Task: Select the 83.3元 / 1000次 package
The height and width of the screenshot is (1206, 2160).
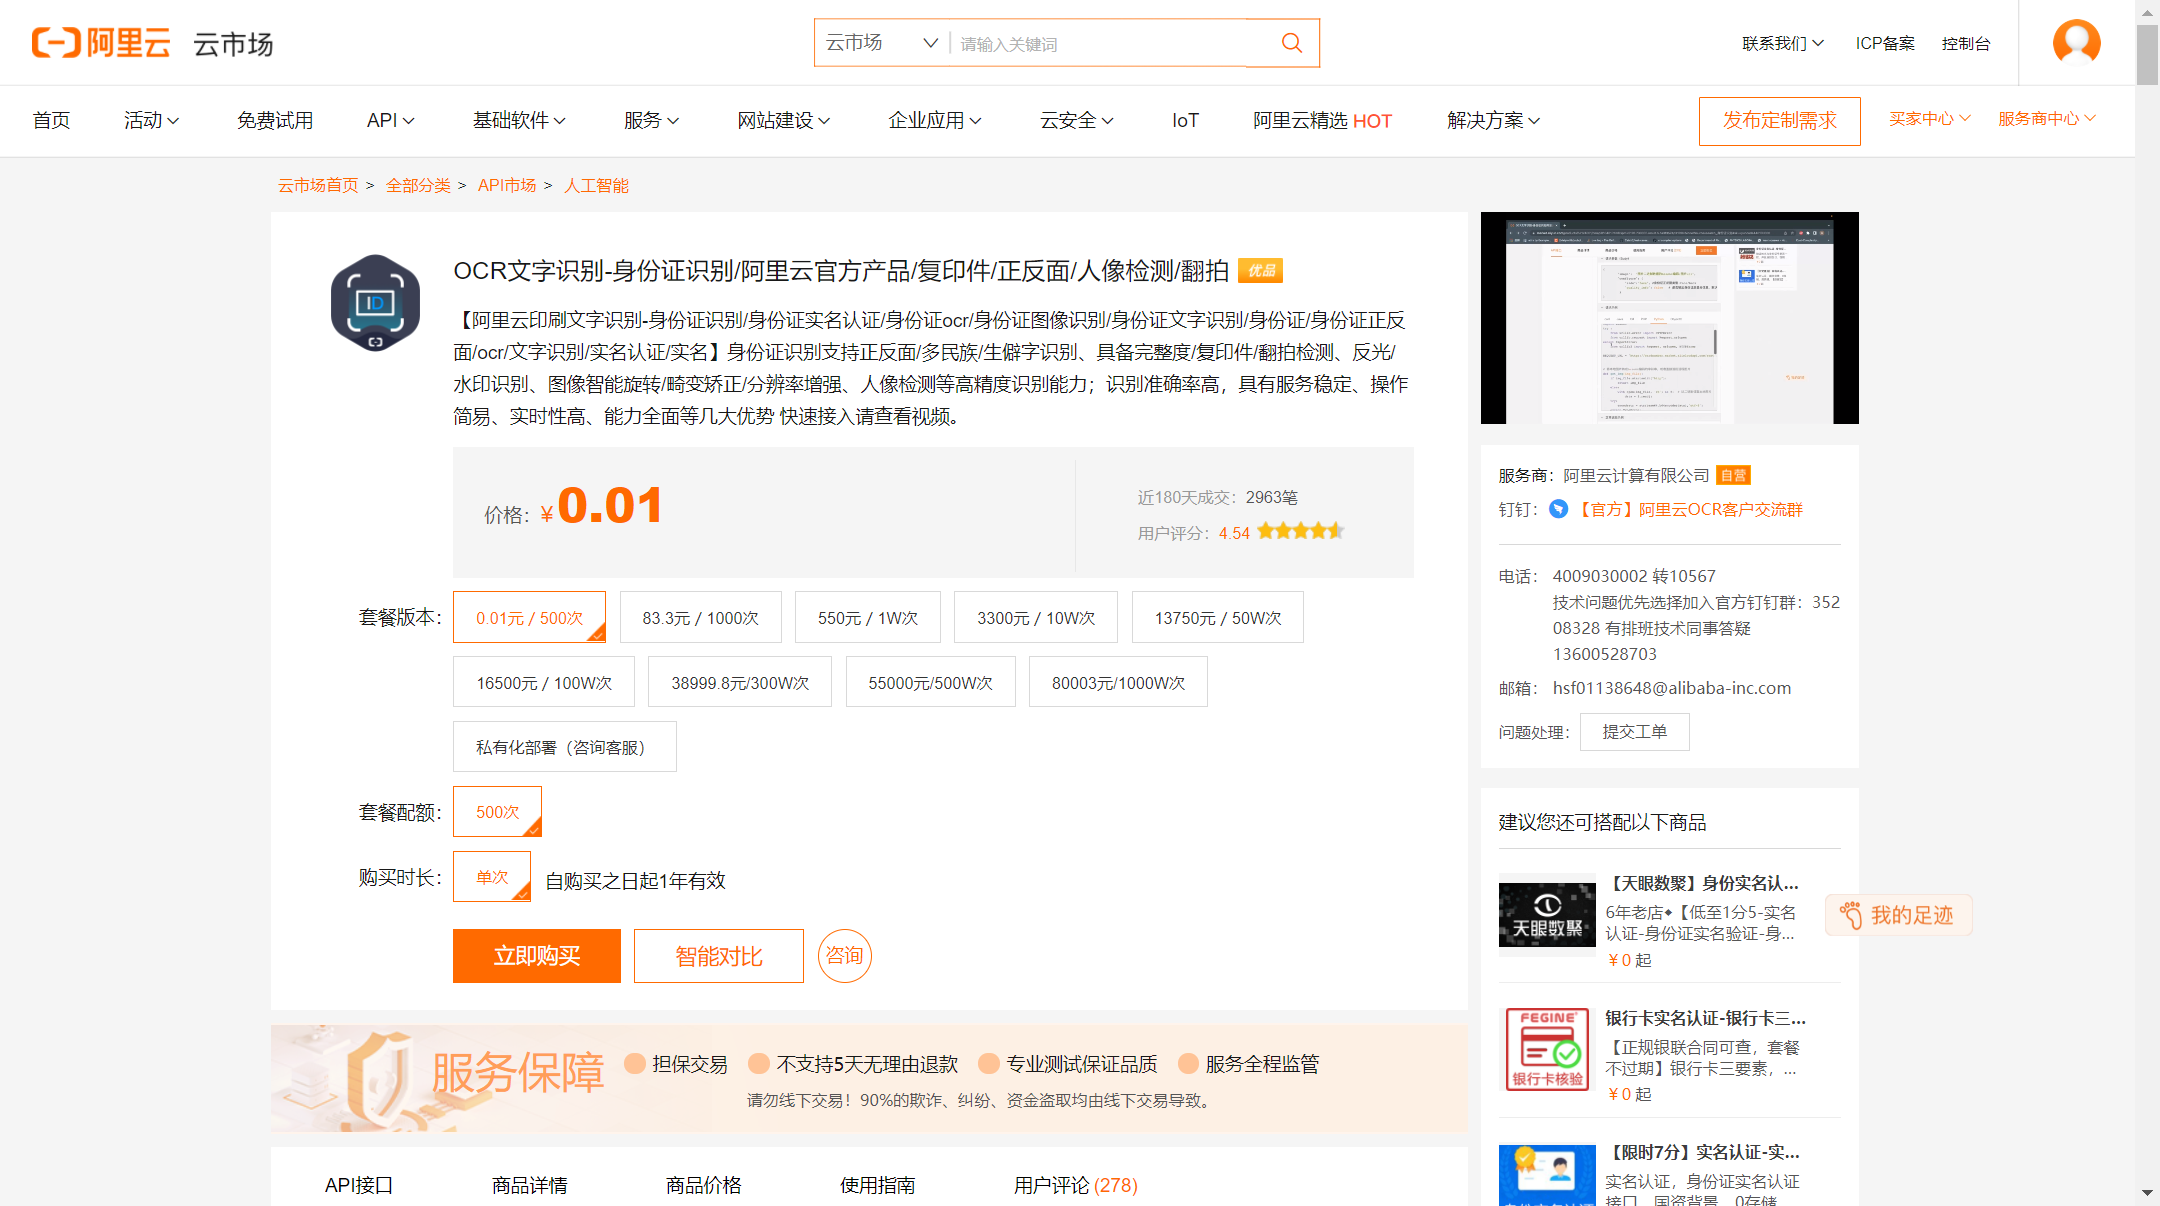Action: (x=700, y=617)
